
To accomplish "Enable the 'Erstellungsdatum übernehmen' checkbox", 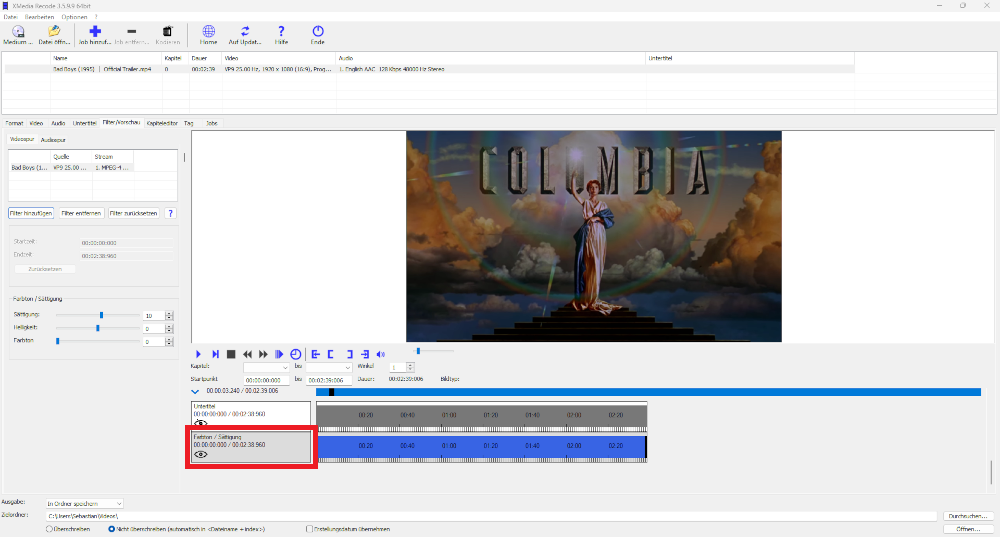I will coord(309,529).
